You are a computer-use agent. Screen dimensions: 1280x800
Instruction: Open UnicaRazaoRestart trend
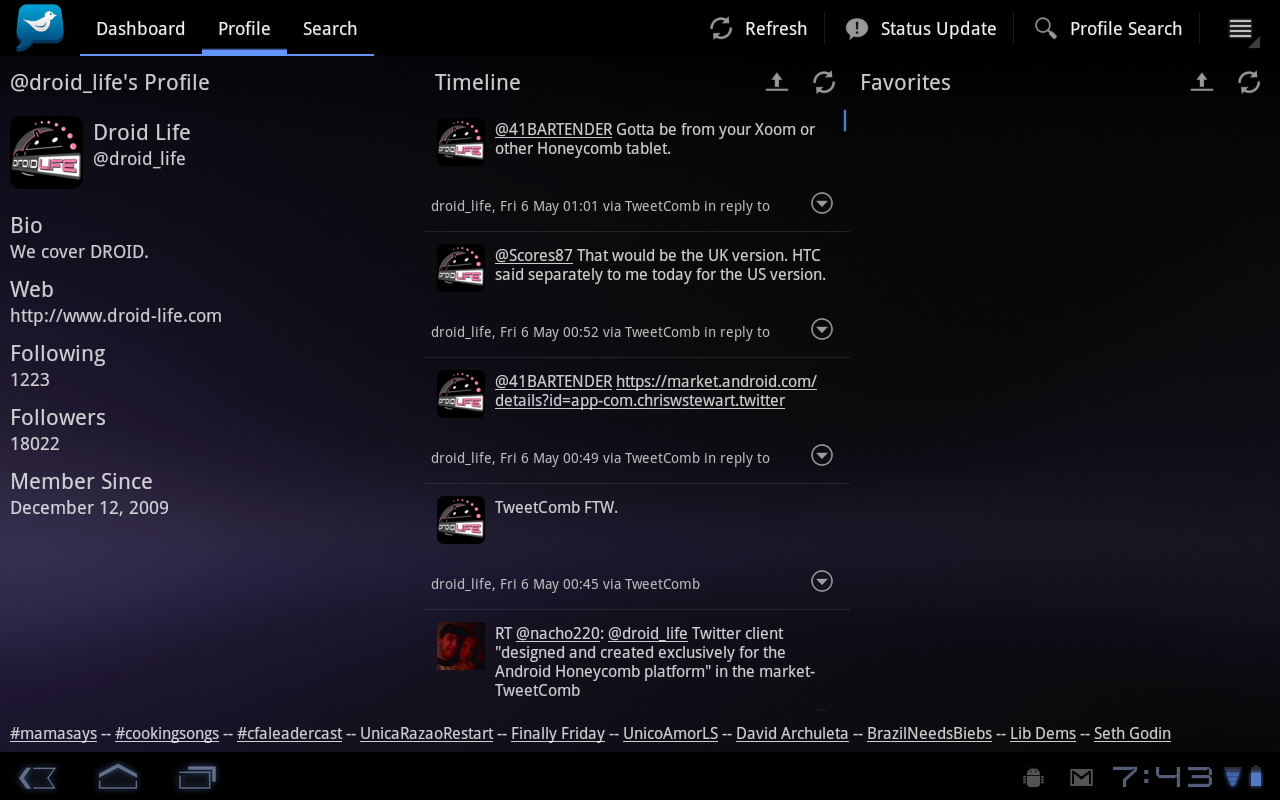[x=427, y=733]
